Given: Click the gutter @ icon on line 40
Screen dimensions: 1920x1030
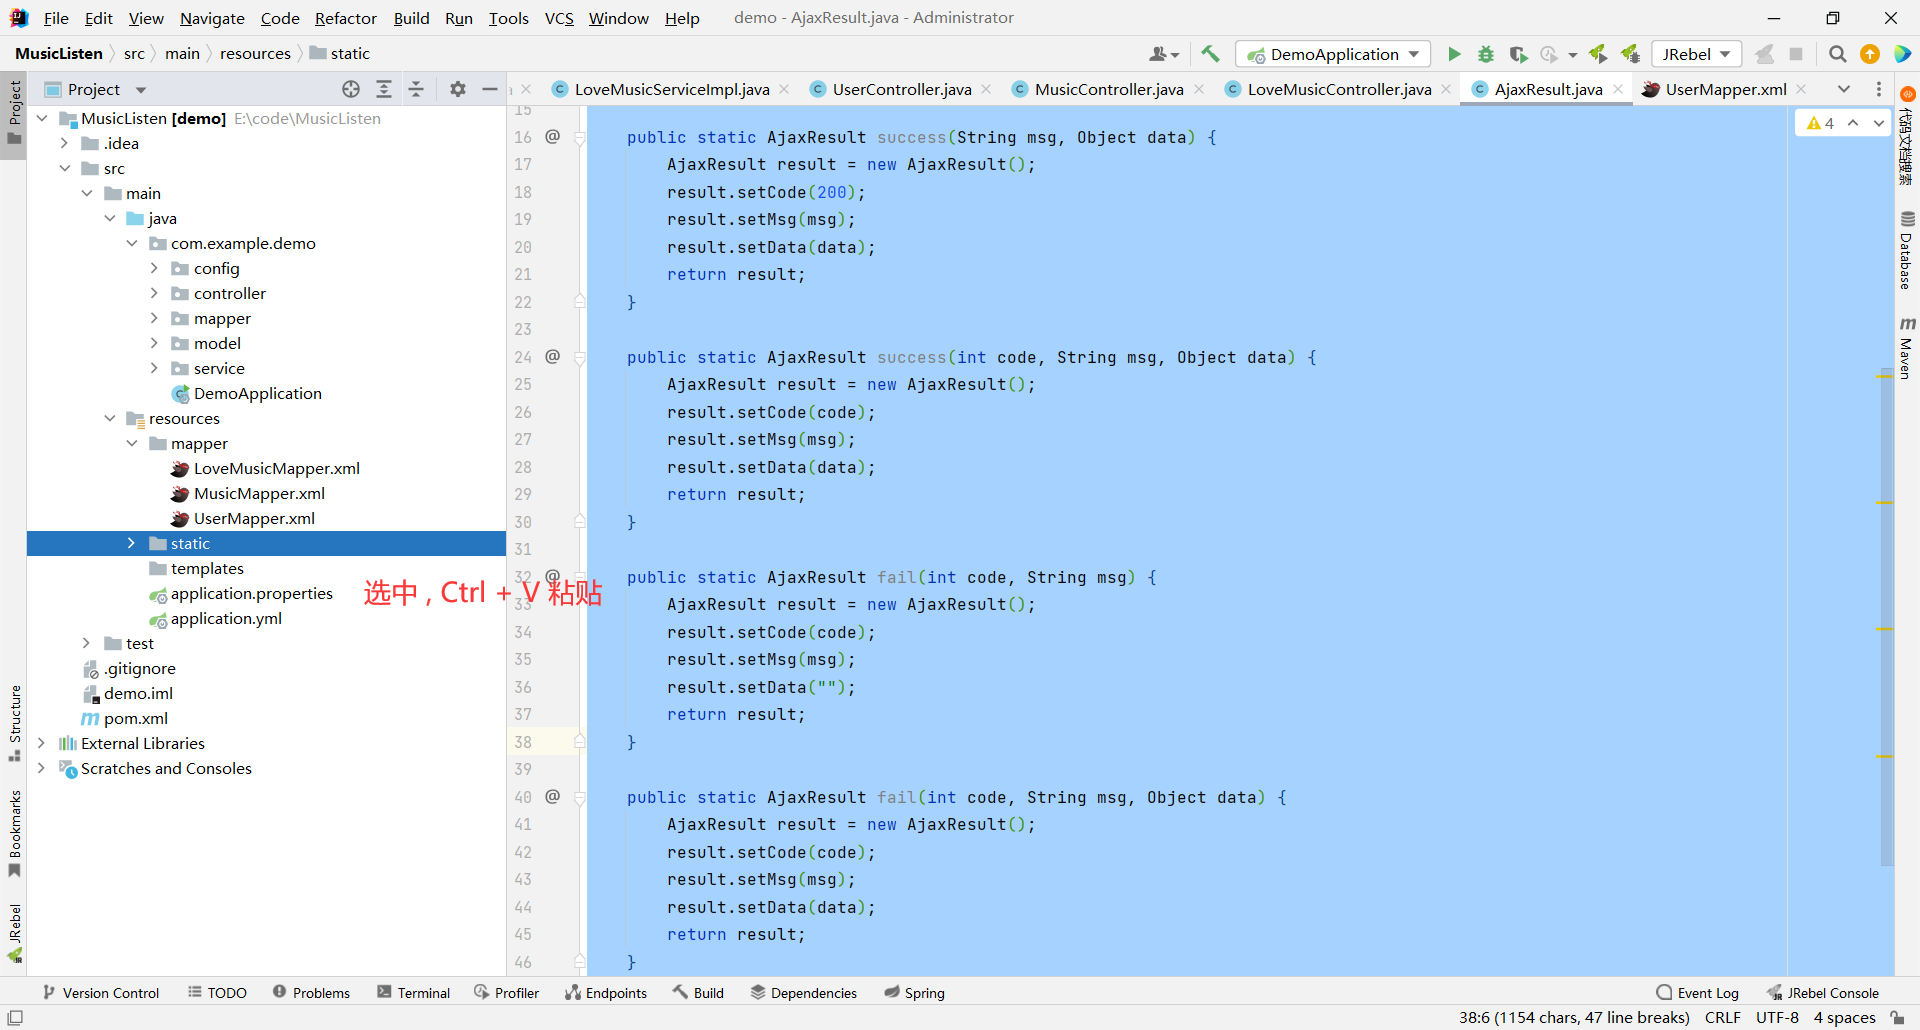Looking at the screenshot, I should coord(552,796).
